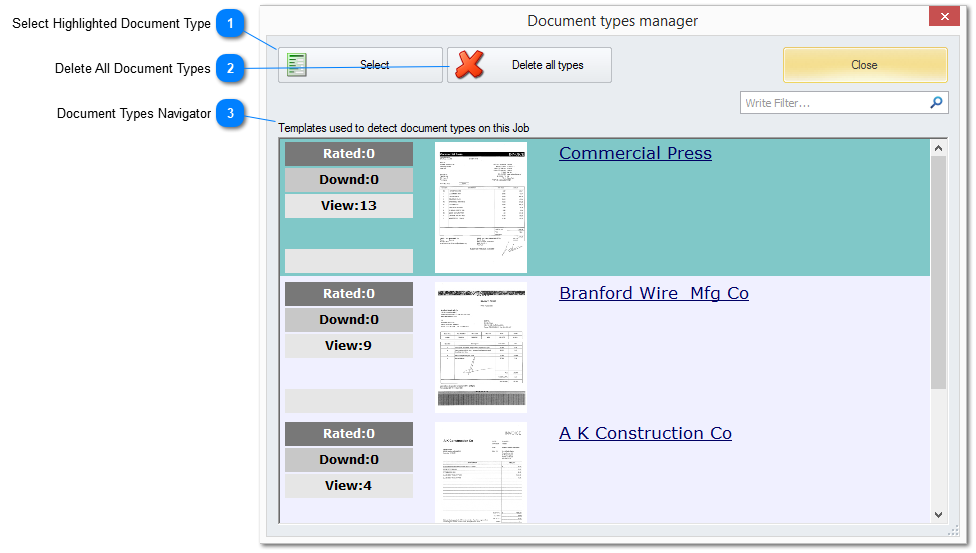Click View:9 for Branford Wire
Viewport: 976px width, 553px height.
(349, 346)
